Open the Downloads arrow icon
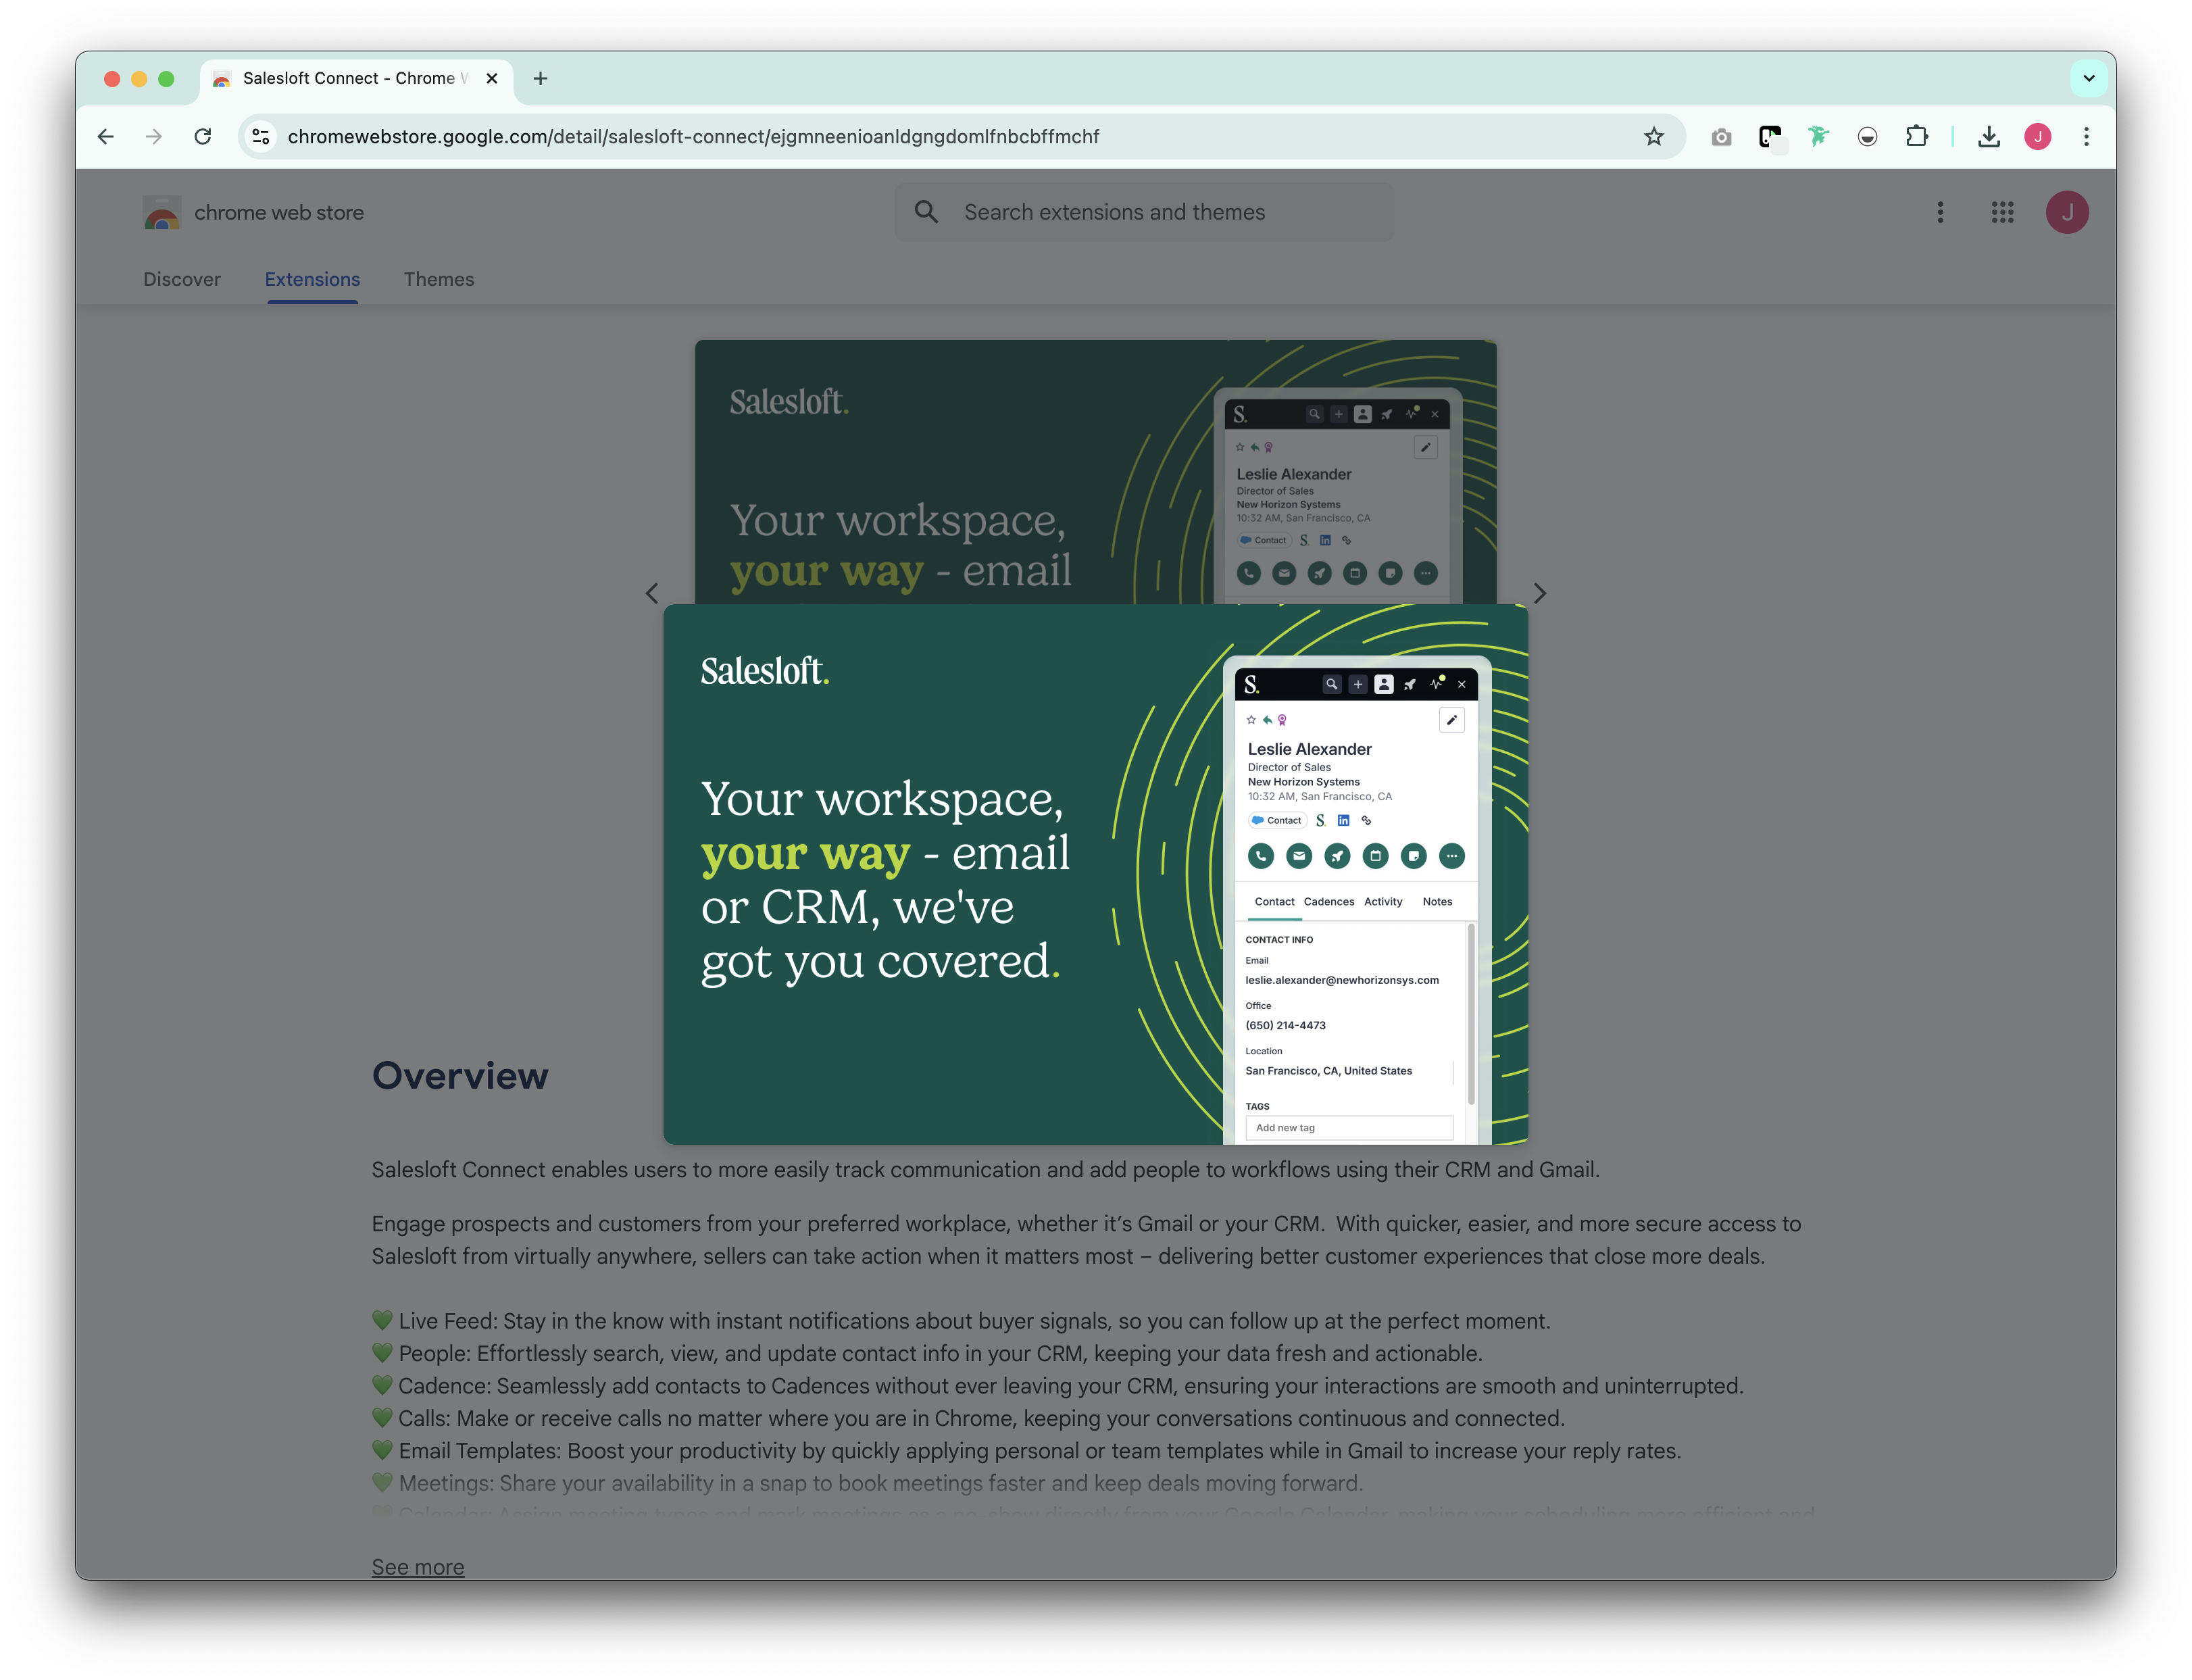This screenshot has height=1680, width=2192. 1989,137
